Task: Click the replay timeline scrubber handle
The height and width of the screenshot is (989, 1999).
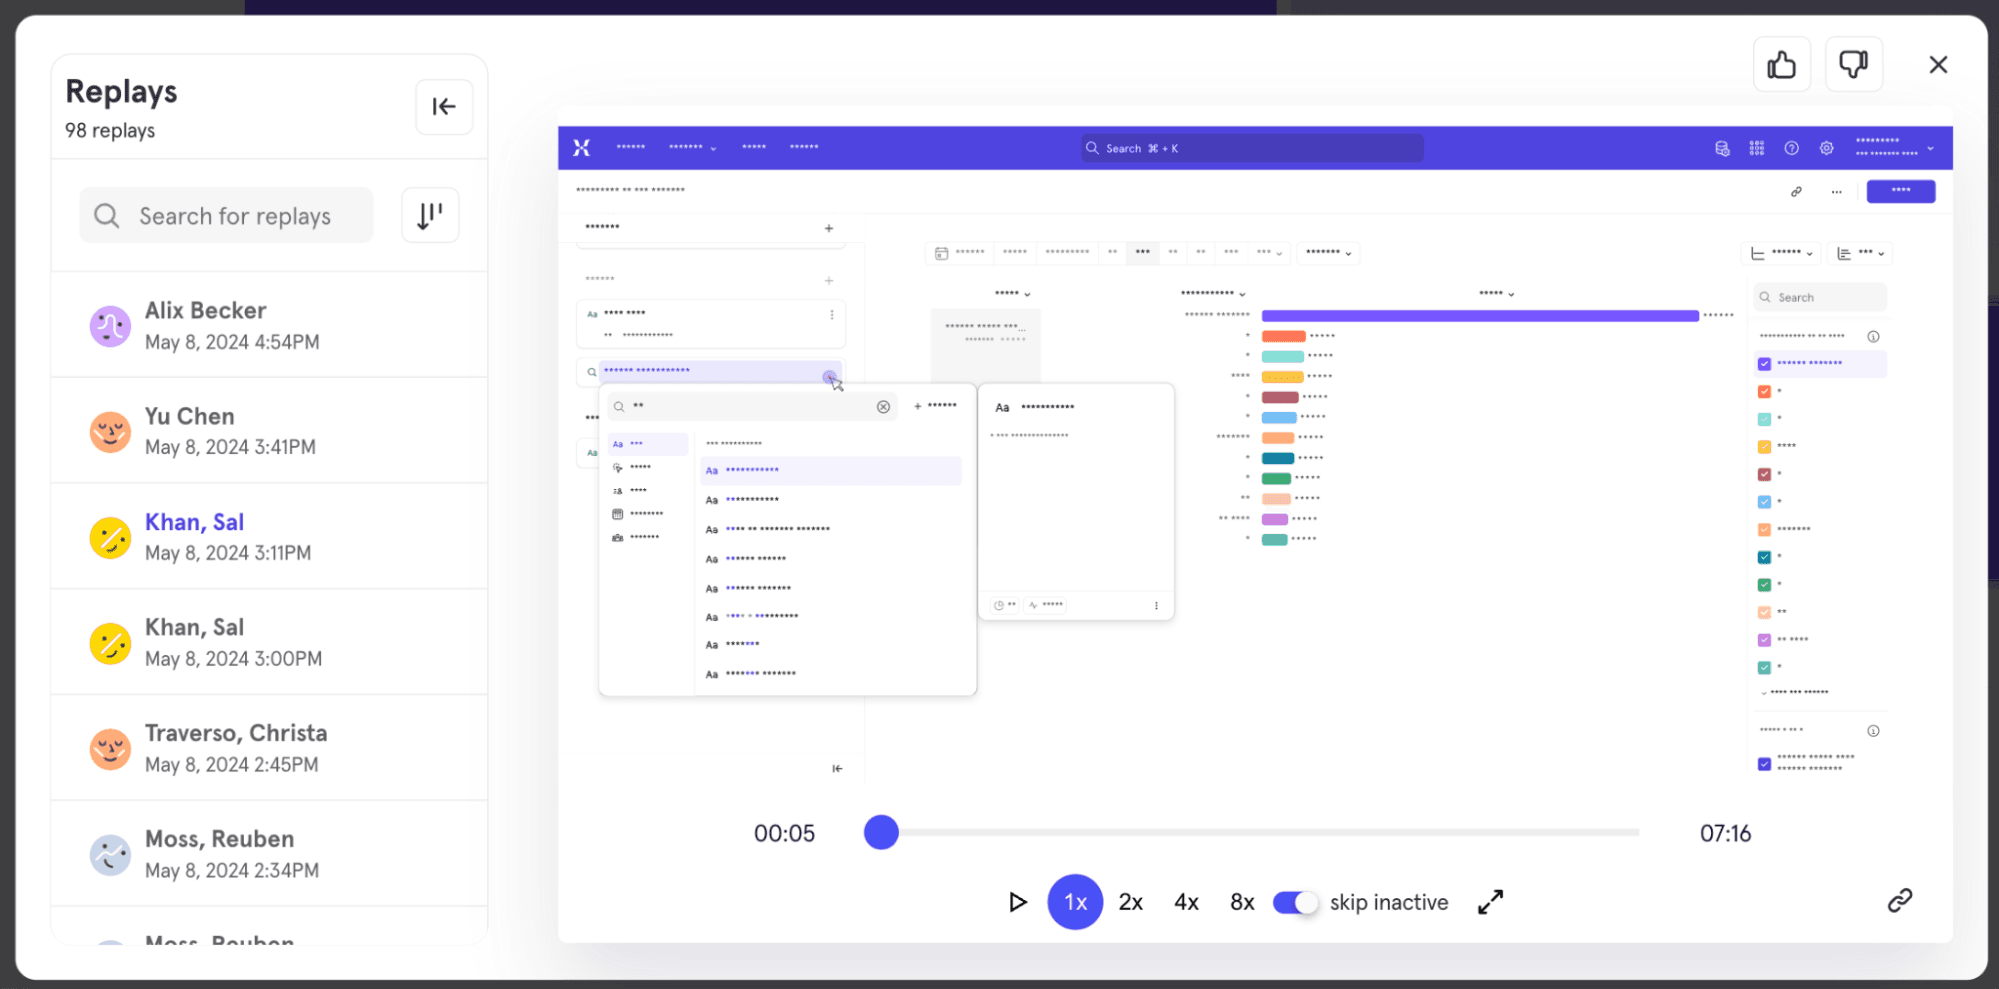Action: (x=881, y=832)
